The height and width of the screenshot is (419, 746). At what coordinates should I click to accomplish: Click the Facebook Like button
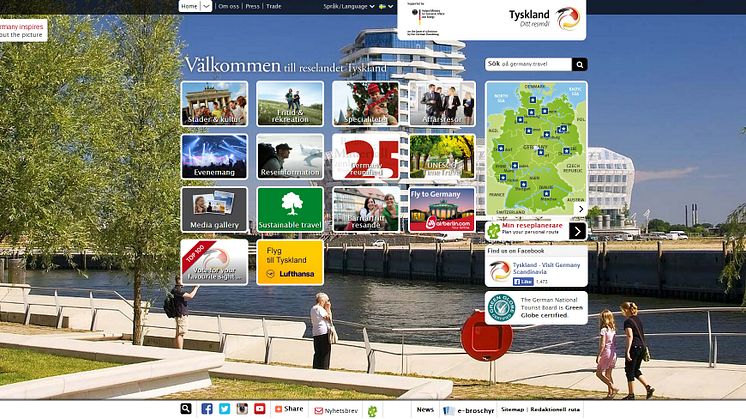pyautogui.click(x=523, y=282)
